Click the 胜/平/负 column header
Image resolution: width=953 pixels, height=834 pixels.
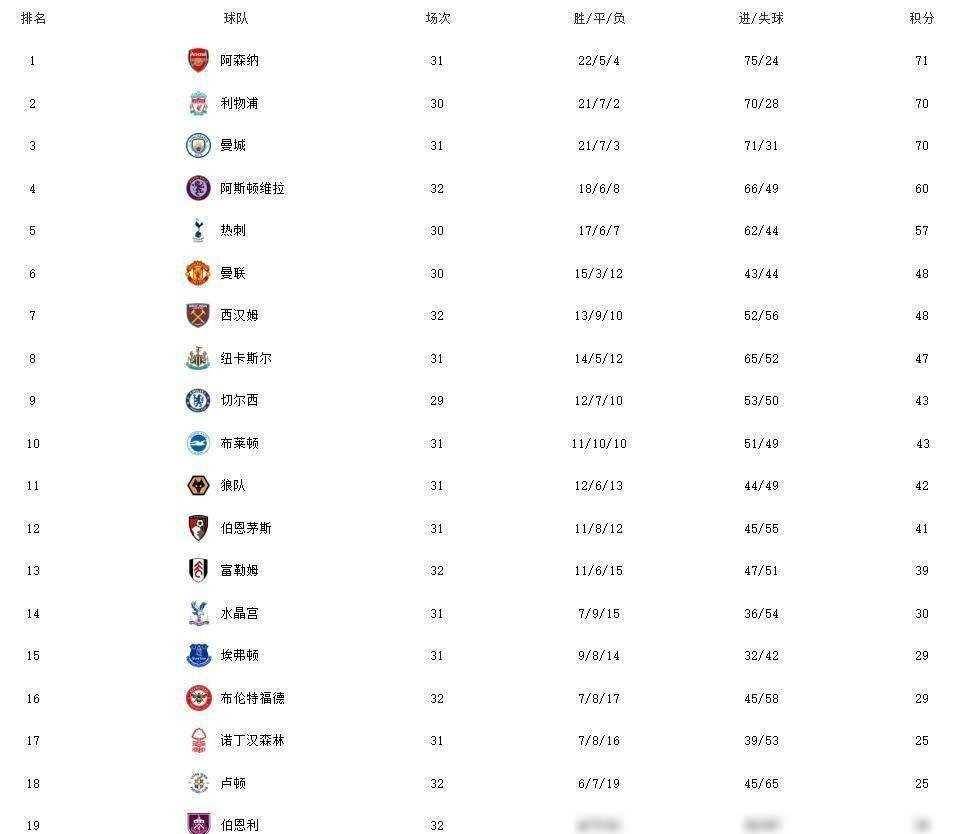click(599, 18)
